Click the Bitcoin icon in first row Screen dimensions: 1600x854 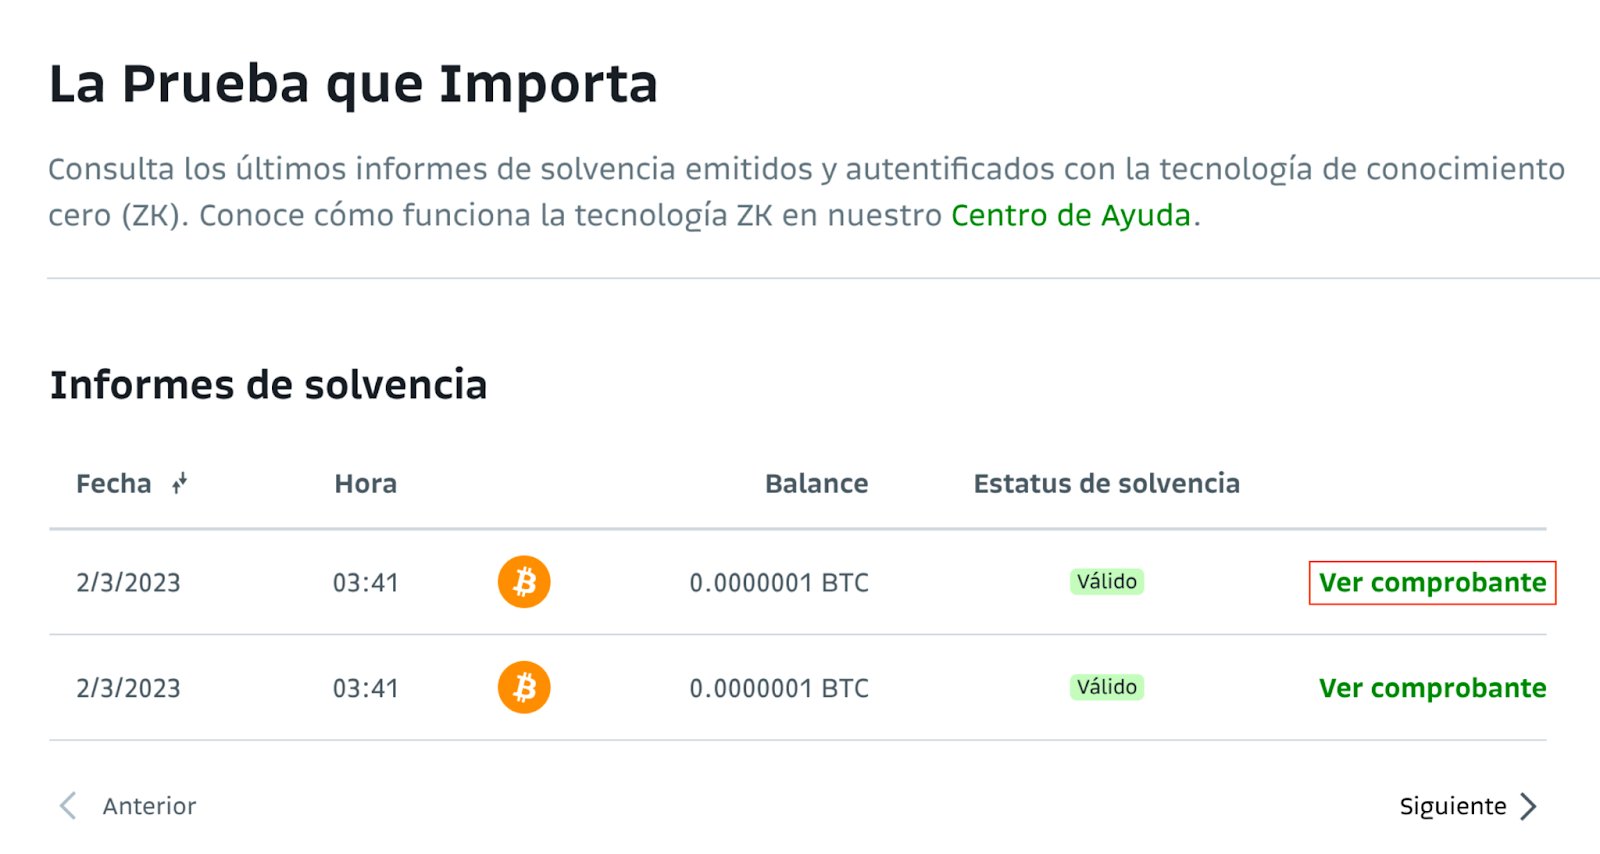(x=524, y=582)
